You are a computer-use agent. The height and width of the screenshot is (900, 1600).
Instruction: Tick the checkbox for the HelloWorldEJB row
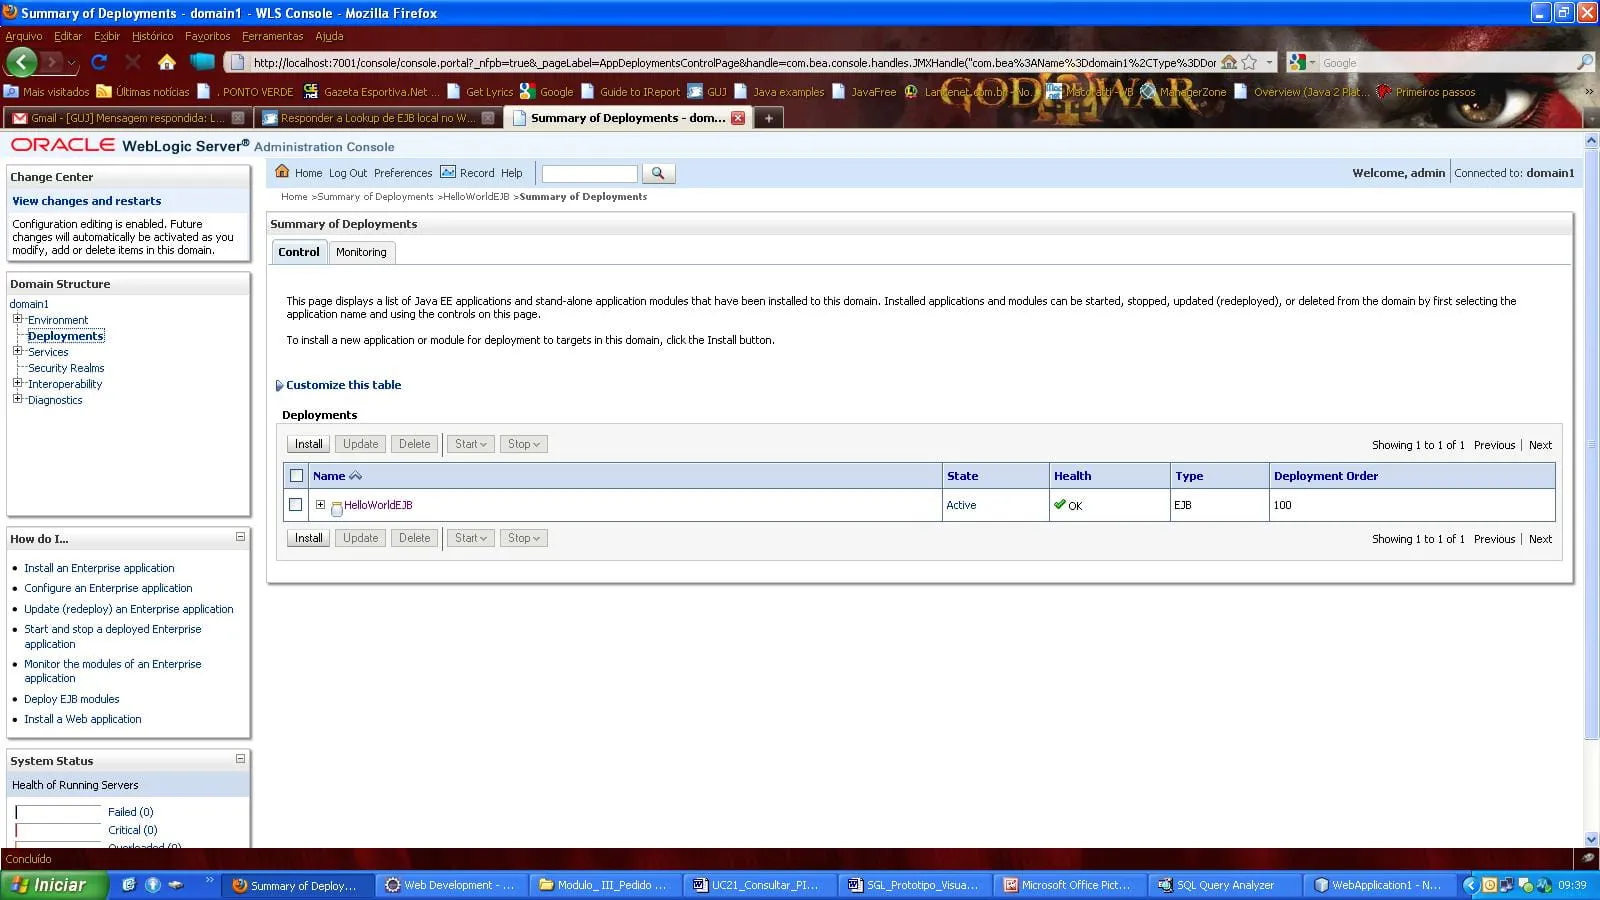pyautogui.click(x=295, y=505)
